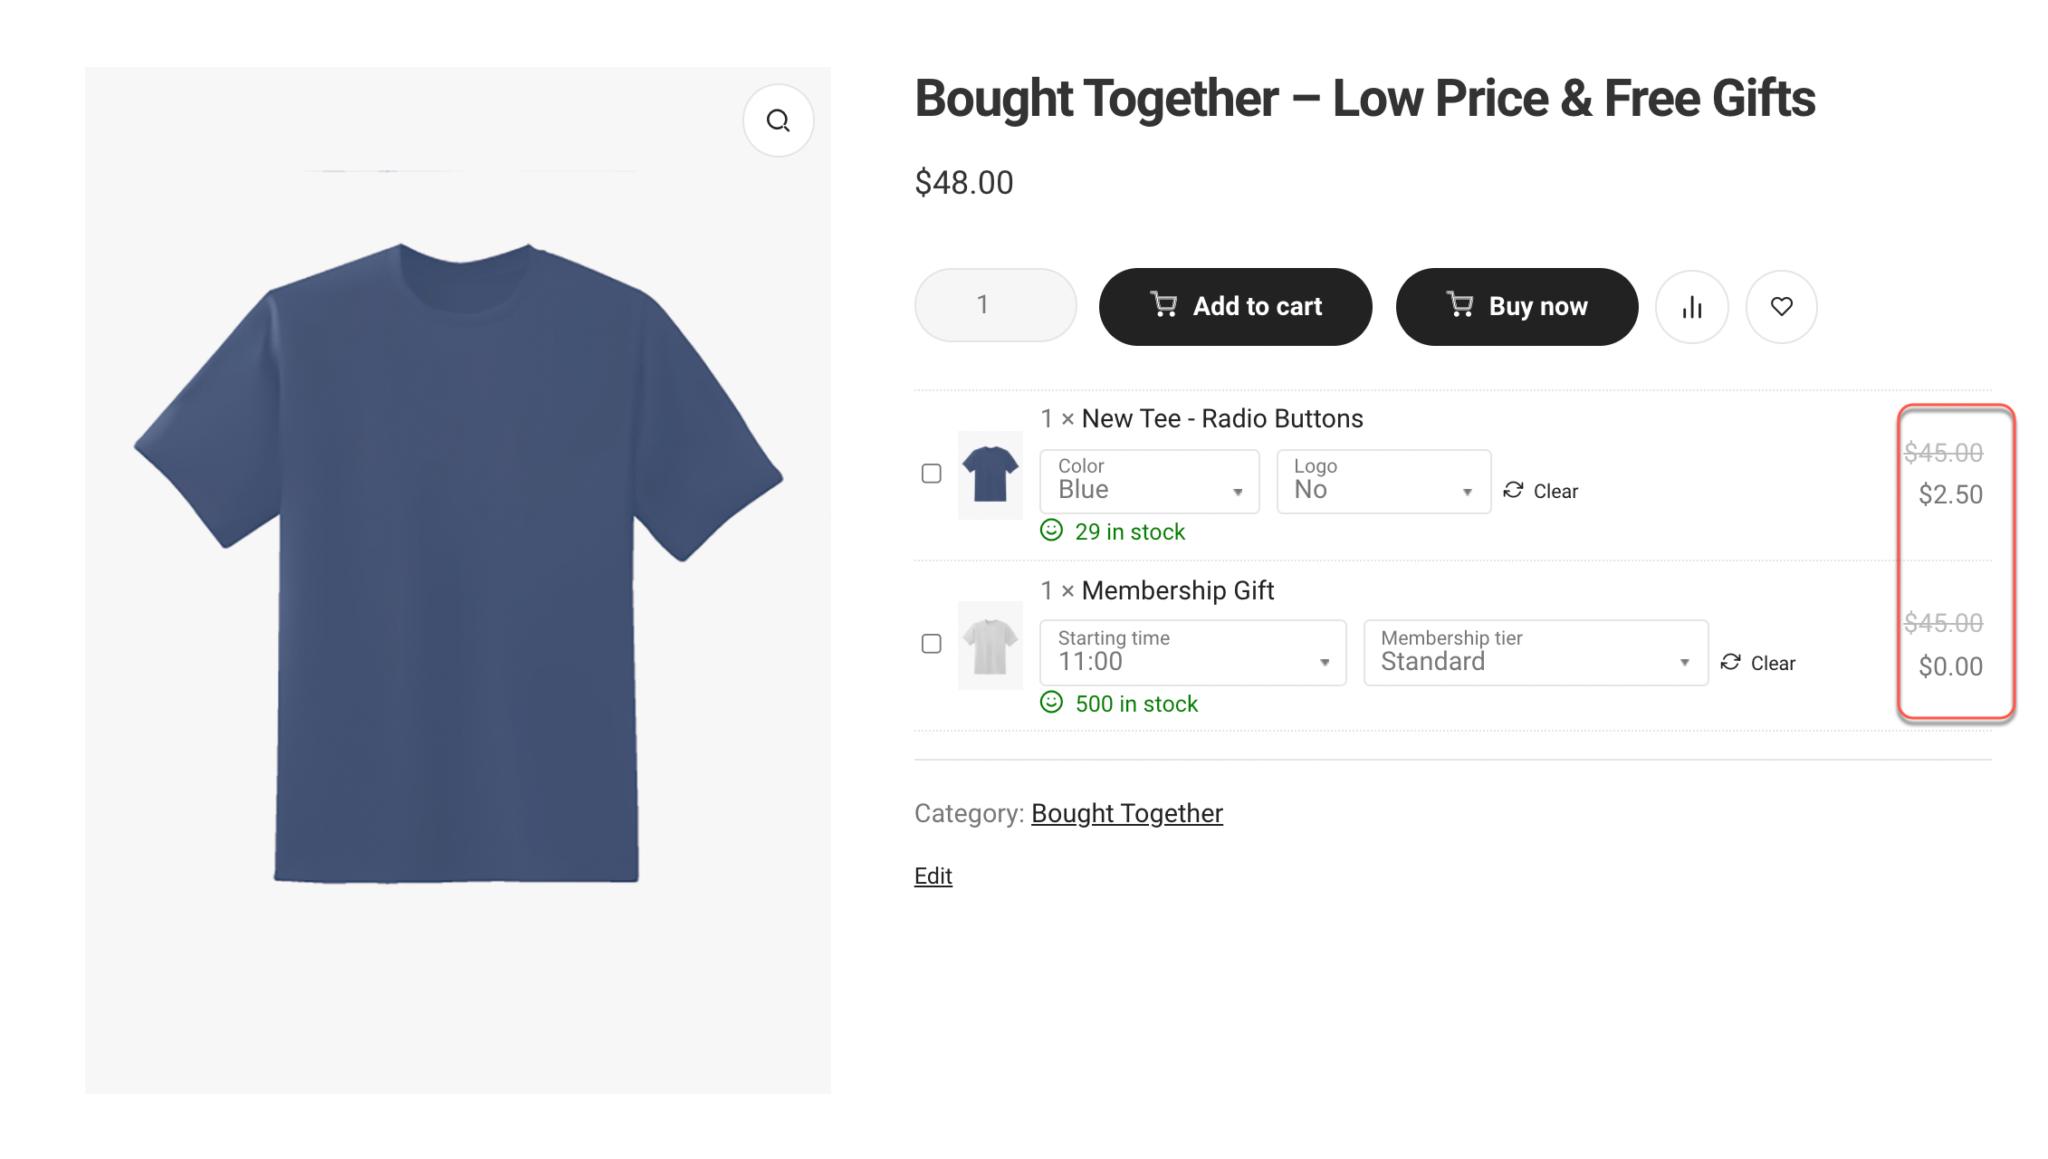Add product to wishlist heart icon
The height and width of the screenshot is (1159, 2048).
pos(1781,307)
